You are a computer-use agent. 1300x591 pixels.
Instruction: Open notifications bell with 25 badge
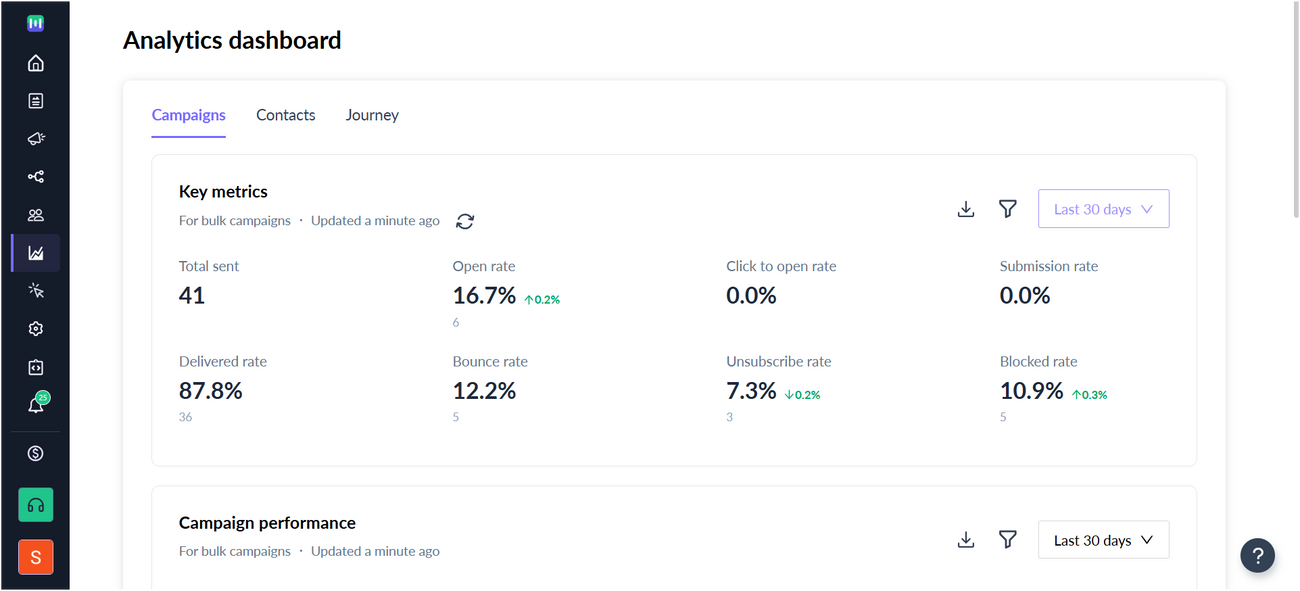click(37, 404)
